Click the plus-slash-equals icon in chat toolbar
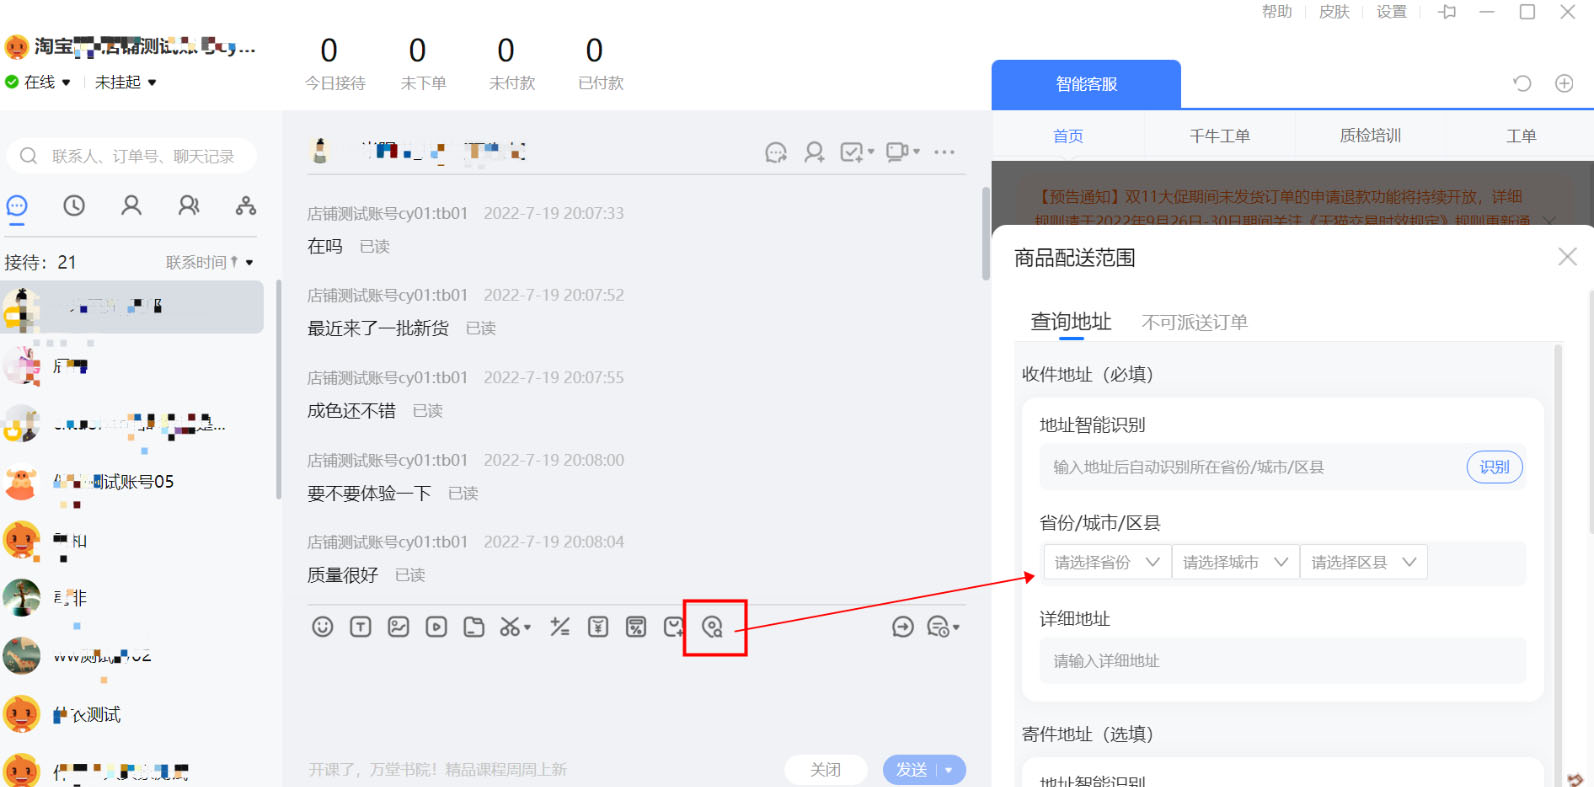 pyautogui.click(x=560, y=627)
